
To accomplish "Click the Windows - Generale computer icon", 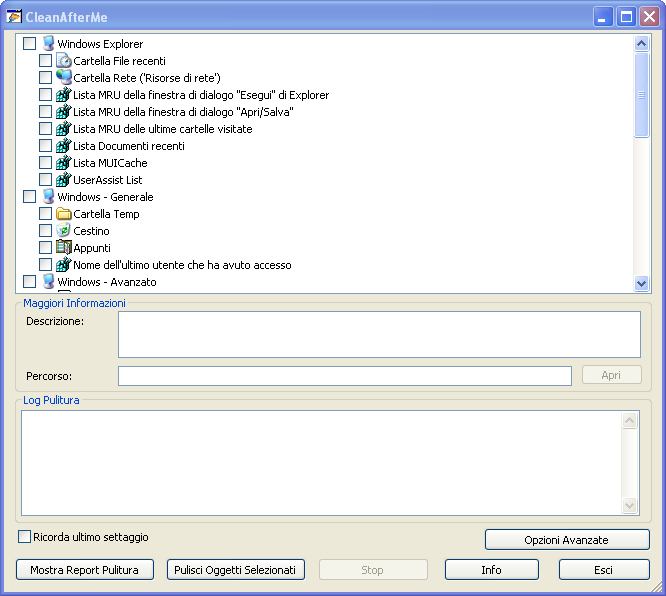I will [x=48, y=196].
